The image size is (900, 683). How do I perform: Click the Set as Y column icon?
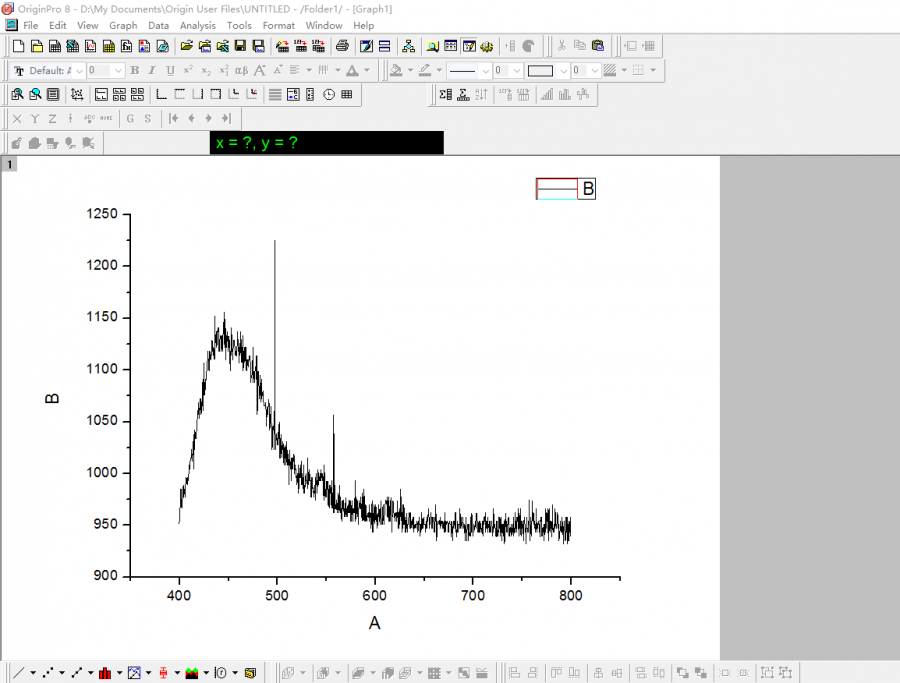(x=35, y=118)
